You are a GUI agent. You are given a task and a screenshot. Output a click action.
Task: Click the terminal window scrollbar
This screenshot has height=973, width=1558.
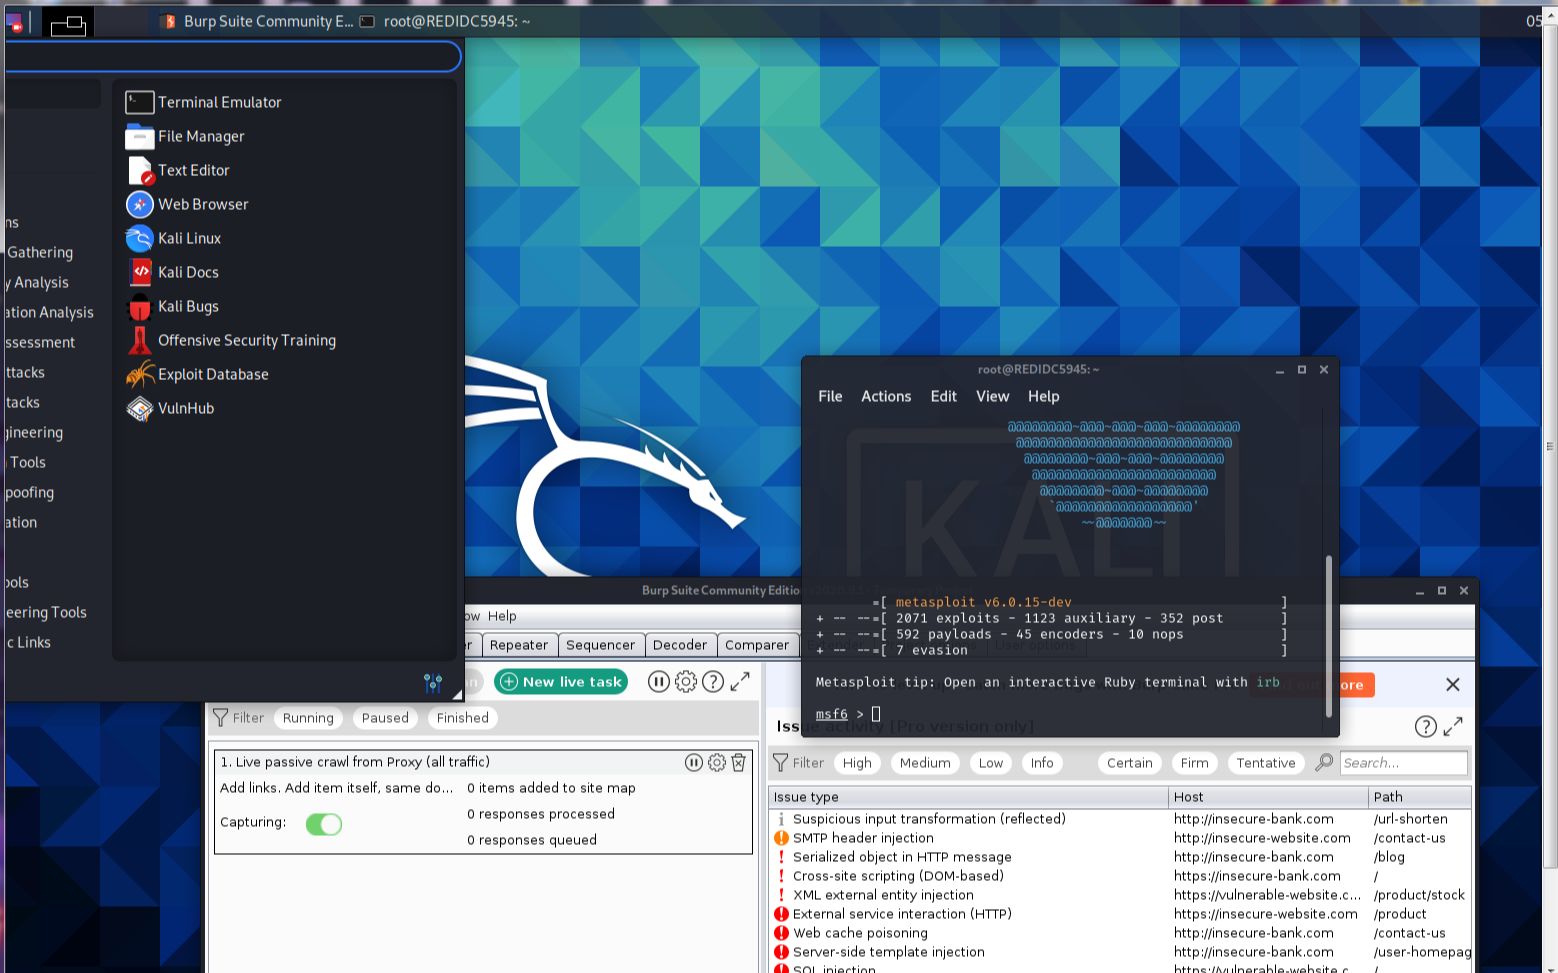click(1329, 635)
